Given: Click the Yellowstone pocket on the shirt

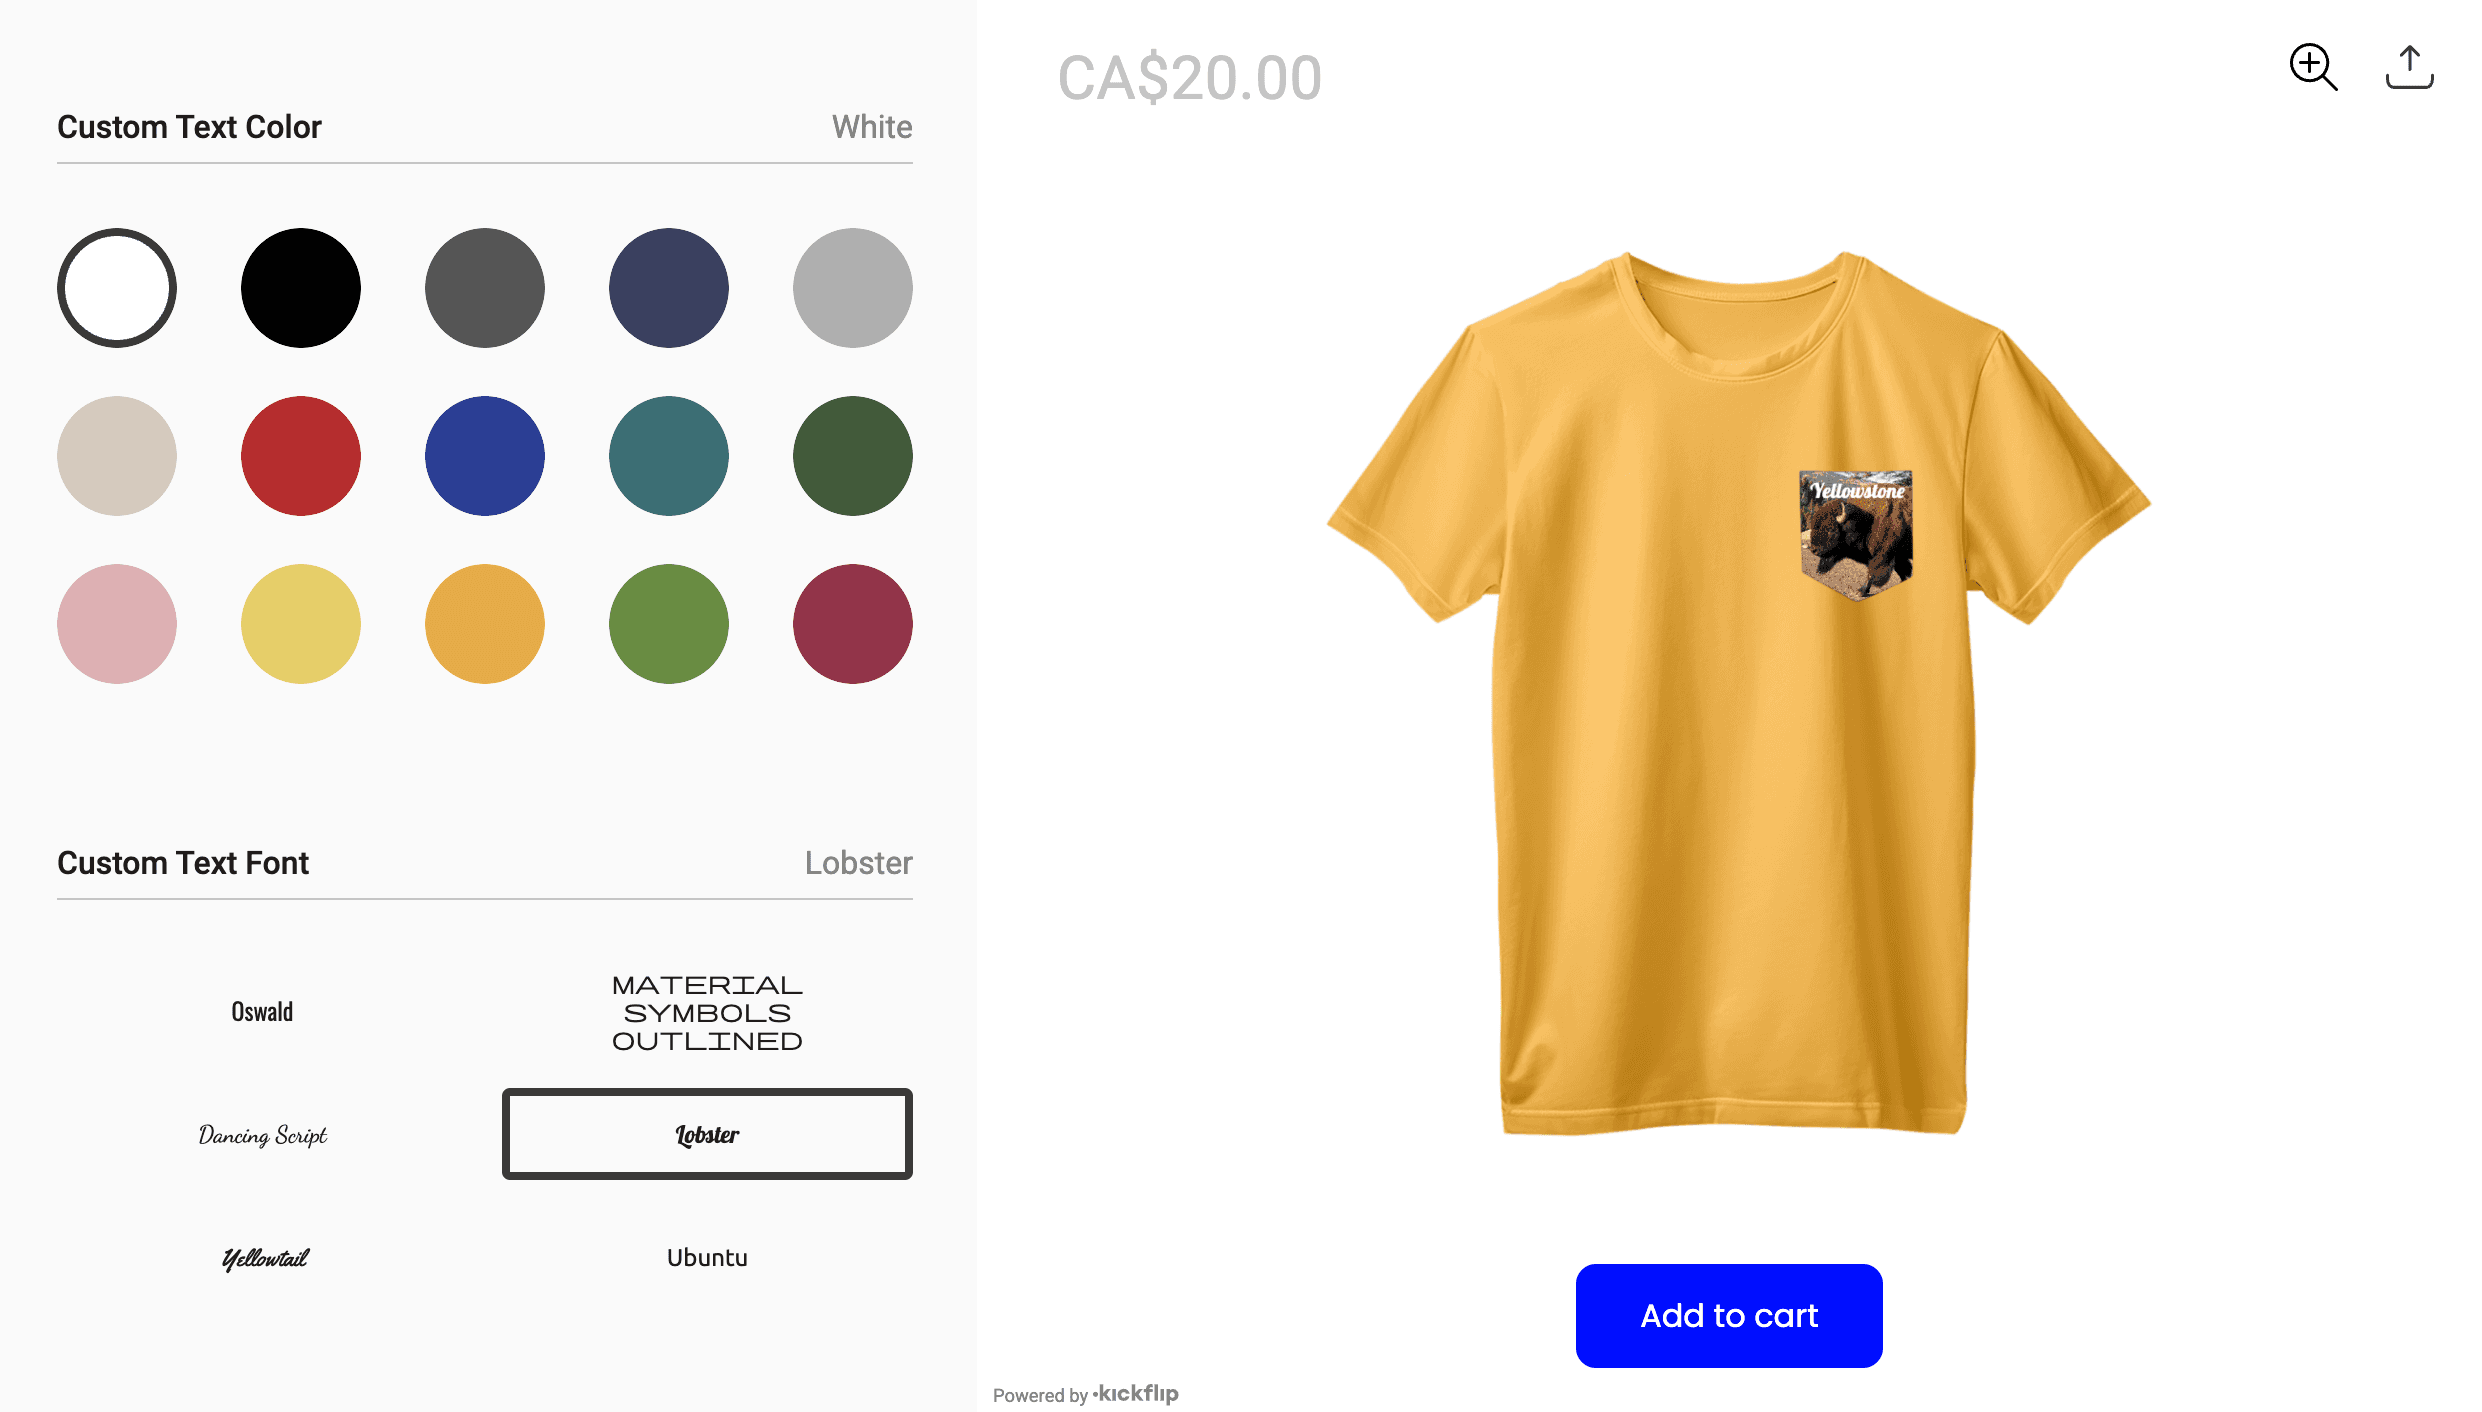Looking at the screenshot, I should point(1856,534).
